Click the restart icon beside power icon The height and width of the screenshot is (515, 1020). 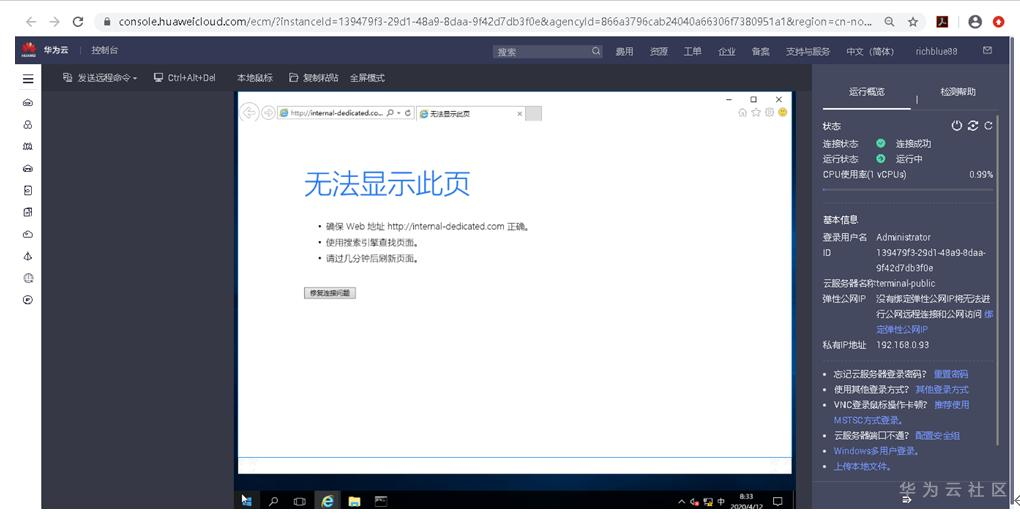pyautogui.click(x=973, y=126)
